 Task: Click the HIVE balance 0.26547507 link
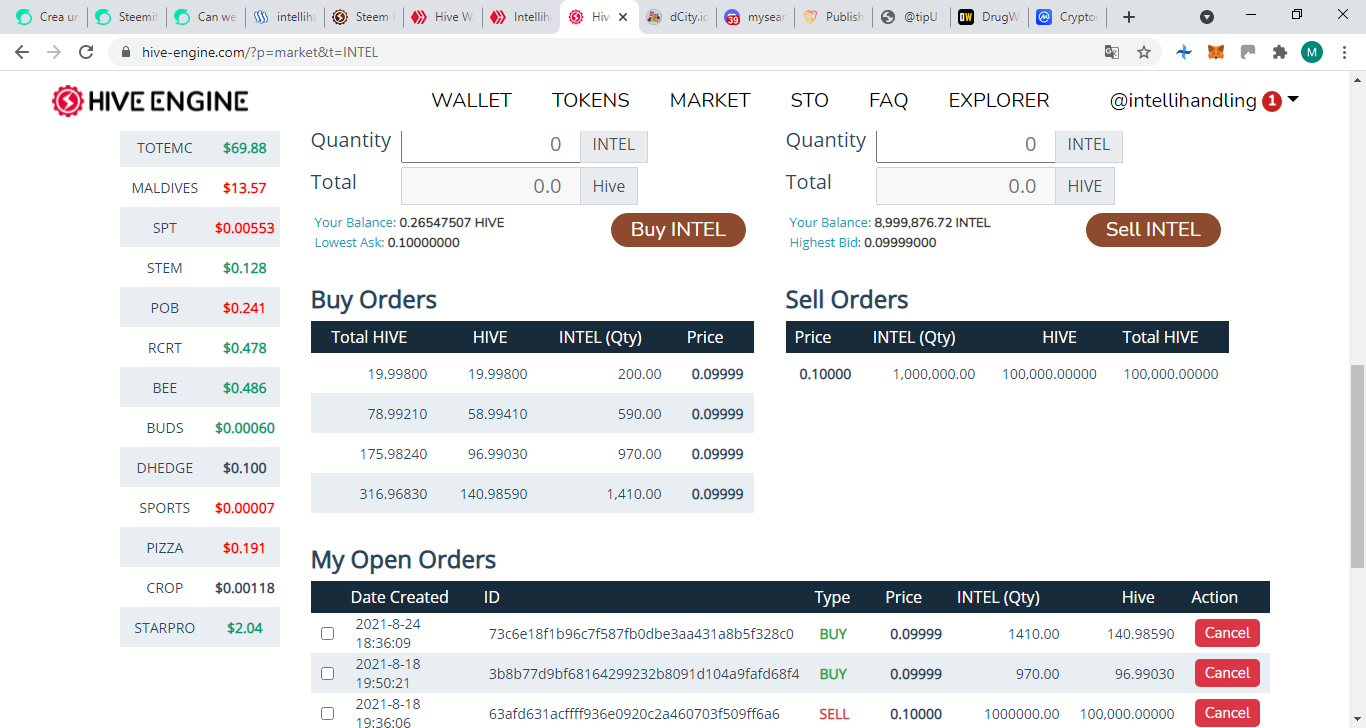[451, 223]
